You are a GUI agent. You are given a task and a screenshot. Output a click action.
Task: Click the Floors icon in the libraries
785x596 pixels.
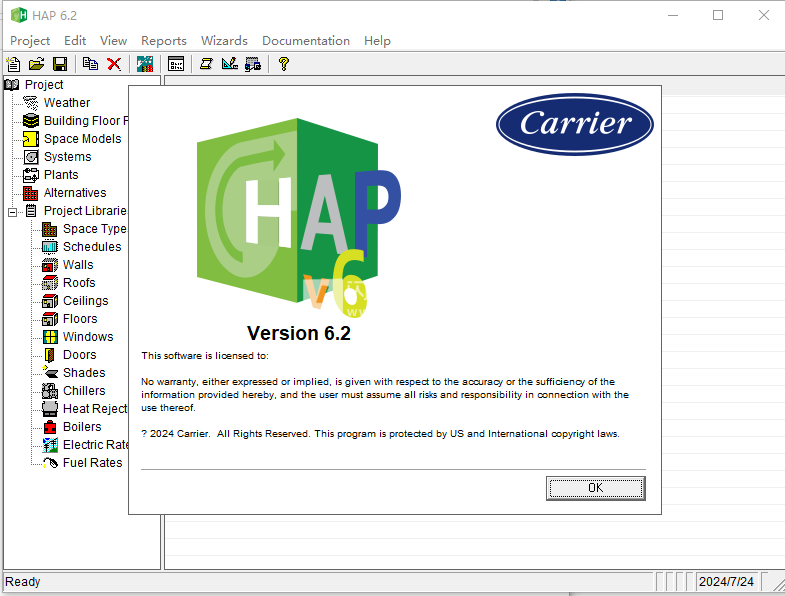pos(50,319)
